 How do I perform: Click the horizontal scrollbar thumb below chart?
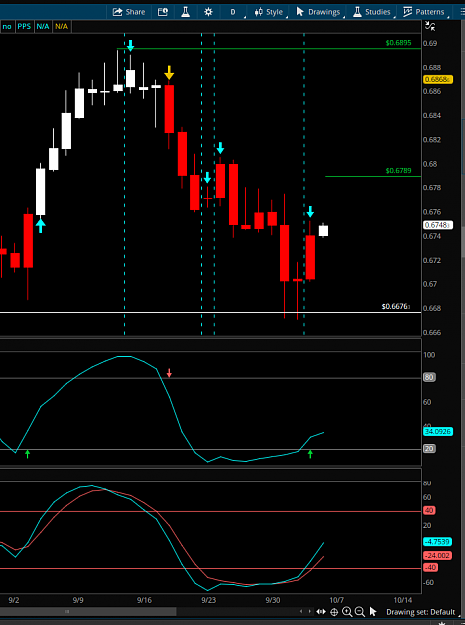tap(88, 611)
